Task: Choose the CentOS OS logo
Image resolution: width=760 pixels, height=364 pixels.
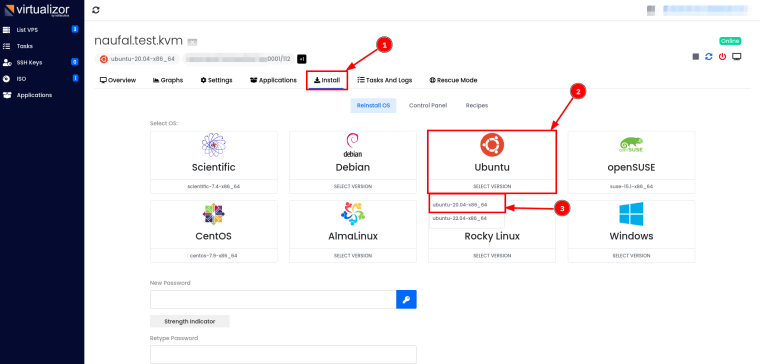Action: click(214, 215)
